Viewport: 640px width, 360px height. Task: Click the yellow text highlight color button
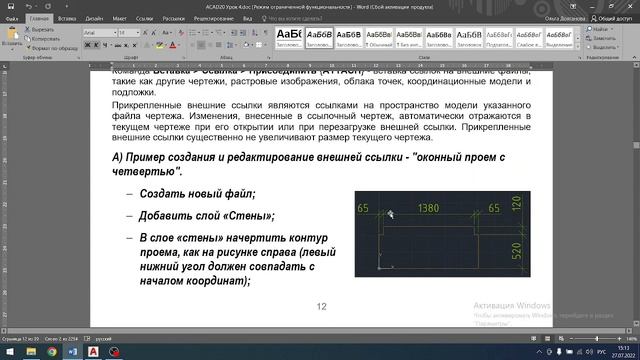tap(159, 45)
